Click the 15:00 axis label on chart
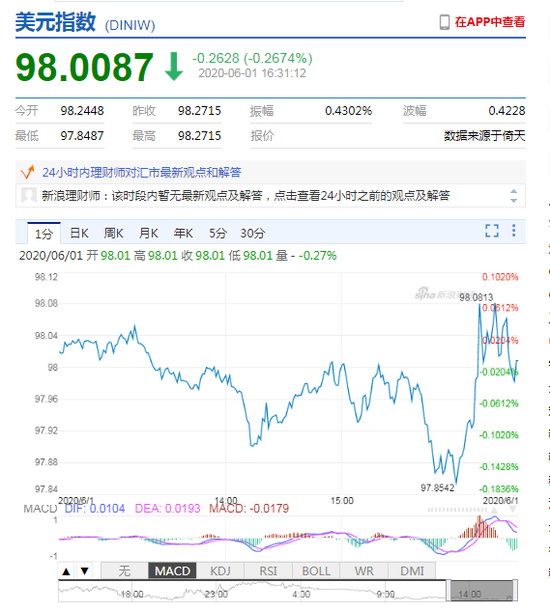 [342, 501]
